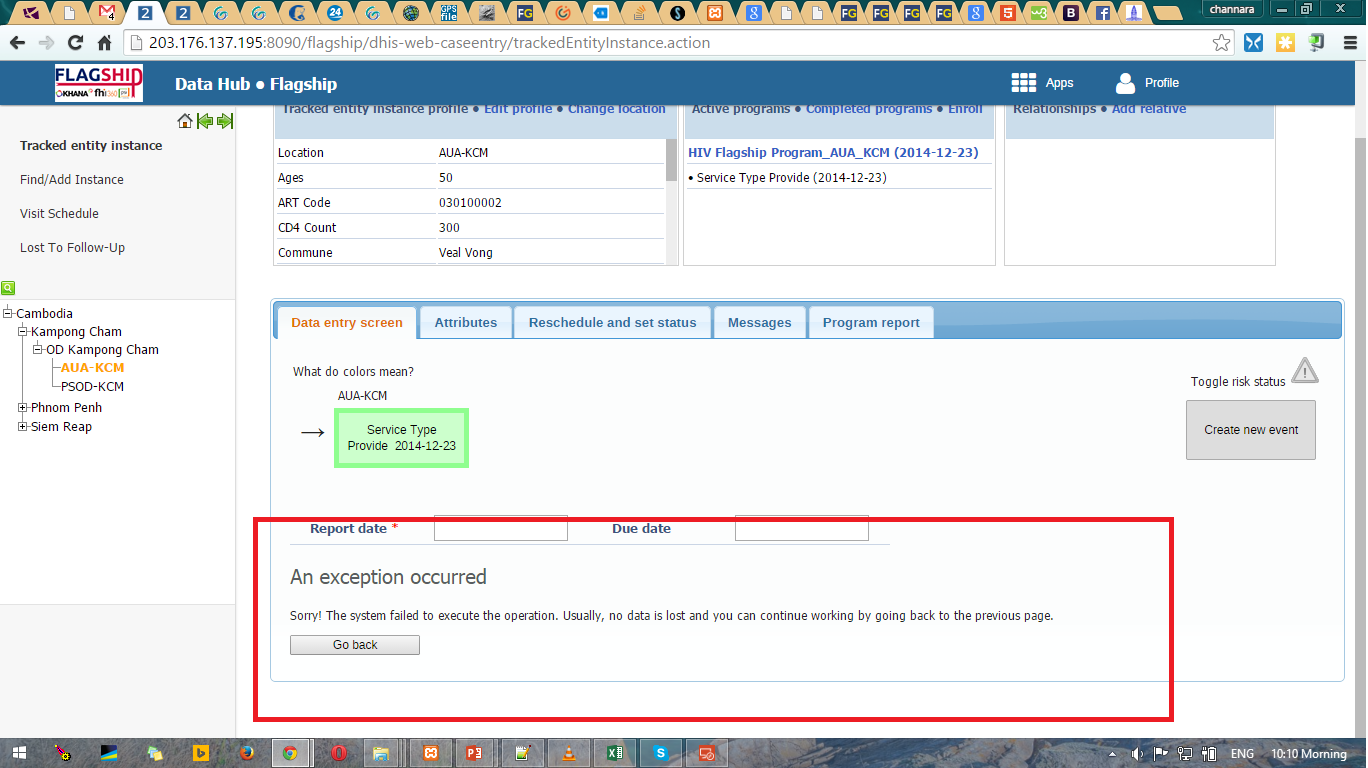Open the Windows Start menu
The image size is (1368, 768).
point(18,753)
